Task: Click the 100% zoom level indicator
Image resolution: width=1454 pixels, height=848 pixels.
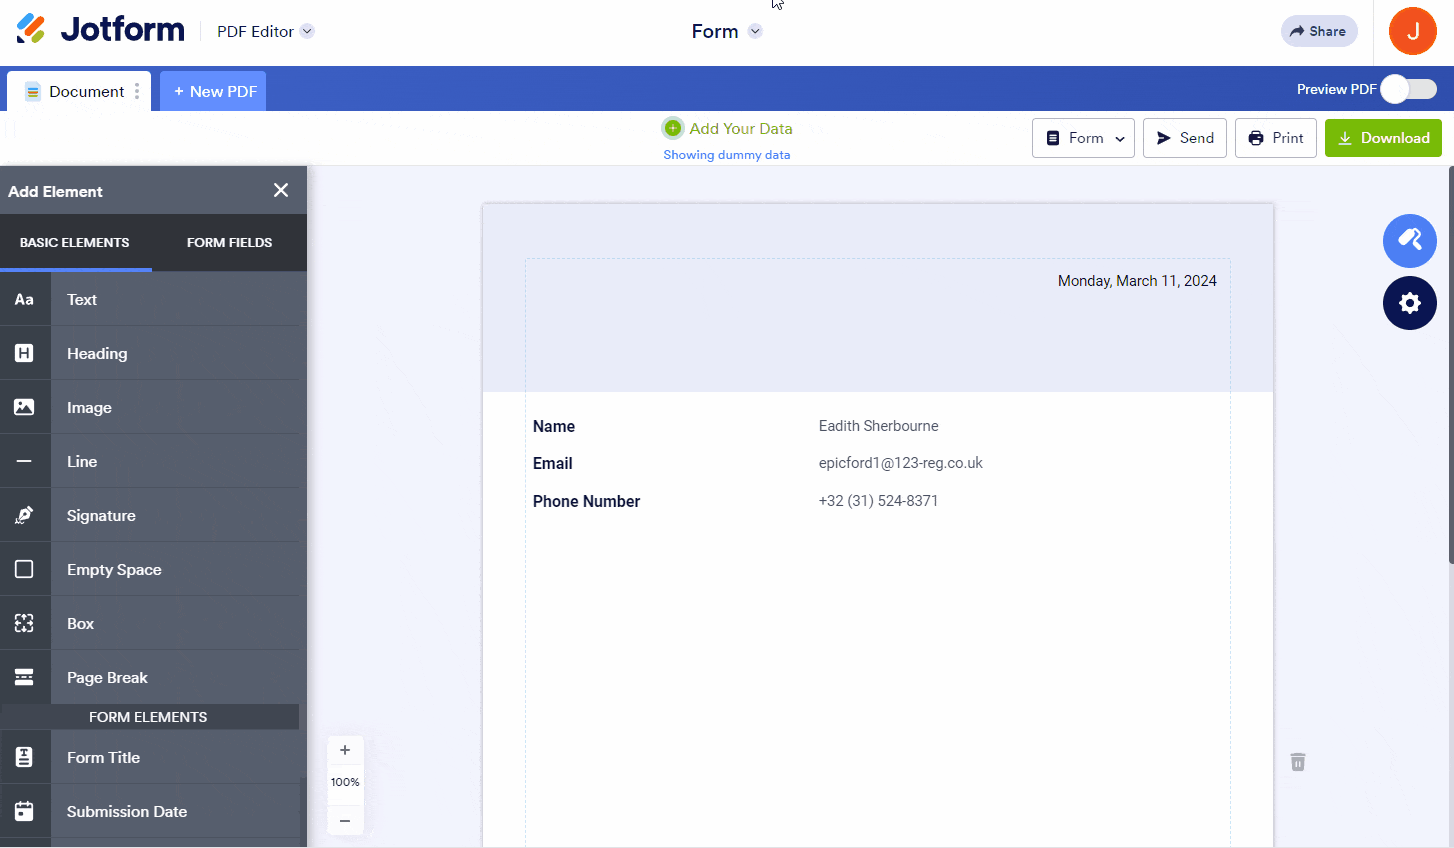Action: tap(345, 782)
